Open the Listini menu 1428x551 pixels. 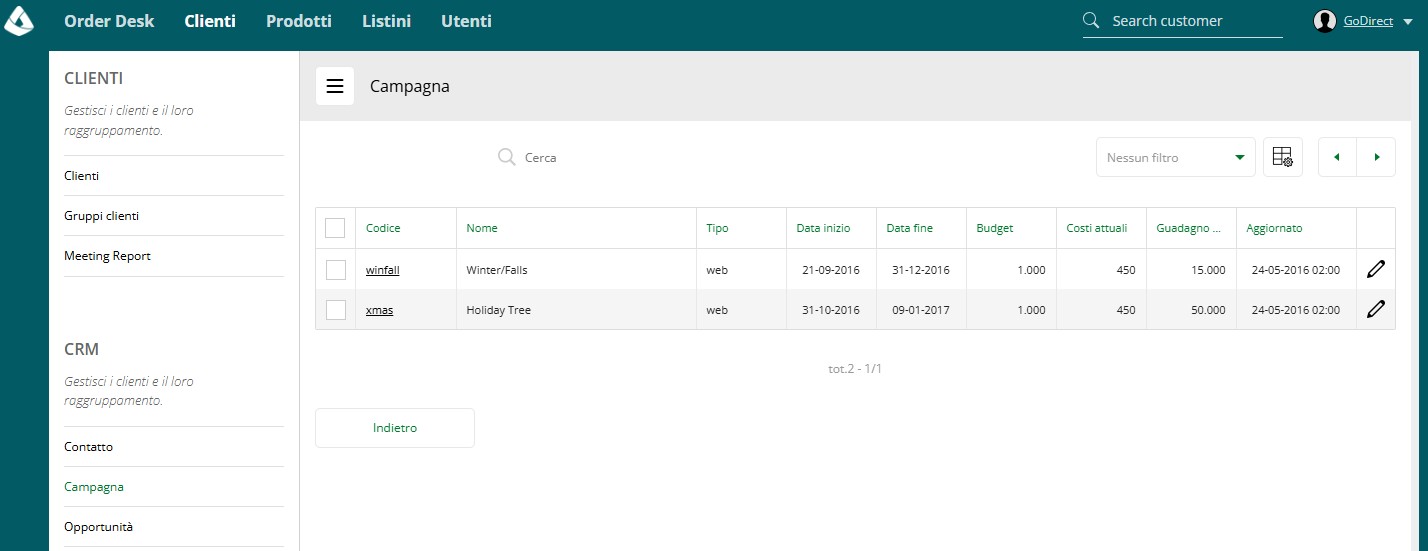(x=386, y=20)
